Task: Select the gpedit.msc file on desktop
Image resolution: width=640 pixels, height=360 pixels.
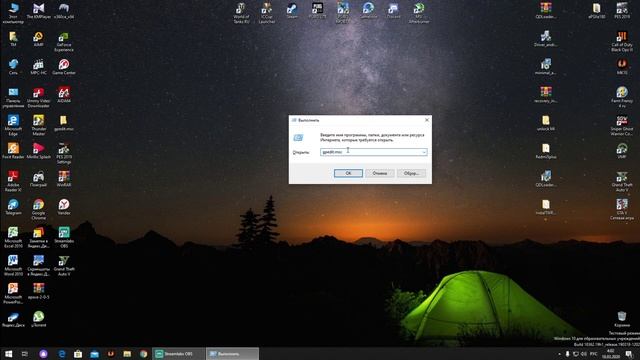Action: 64,123
